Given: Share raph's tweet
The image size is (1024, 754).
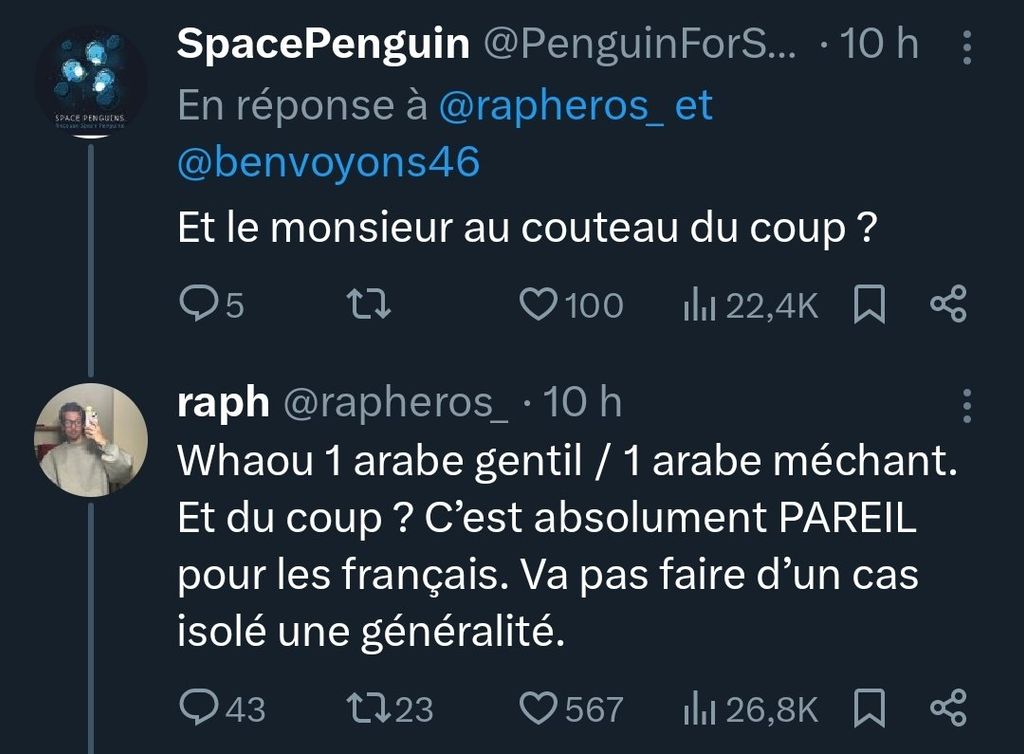Looking at the screenshot, I should [948, 708].
